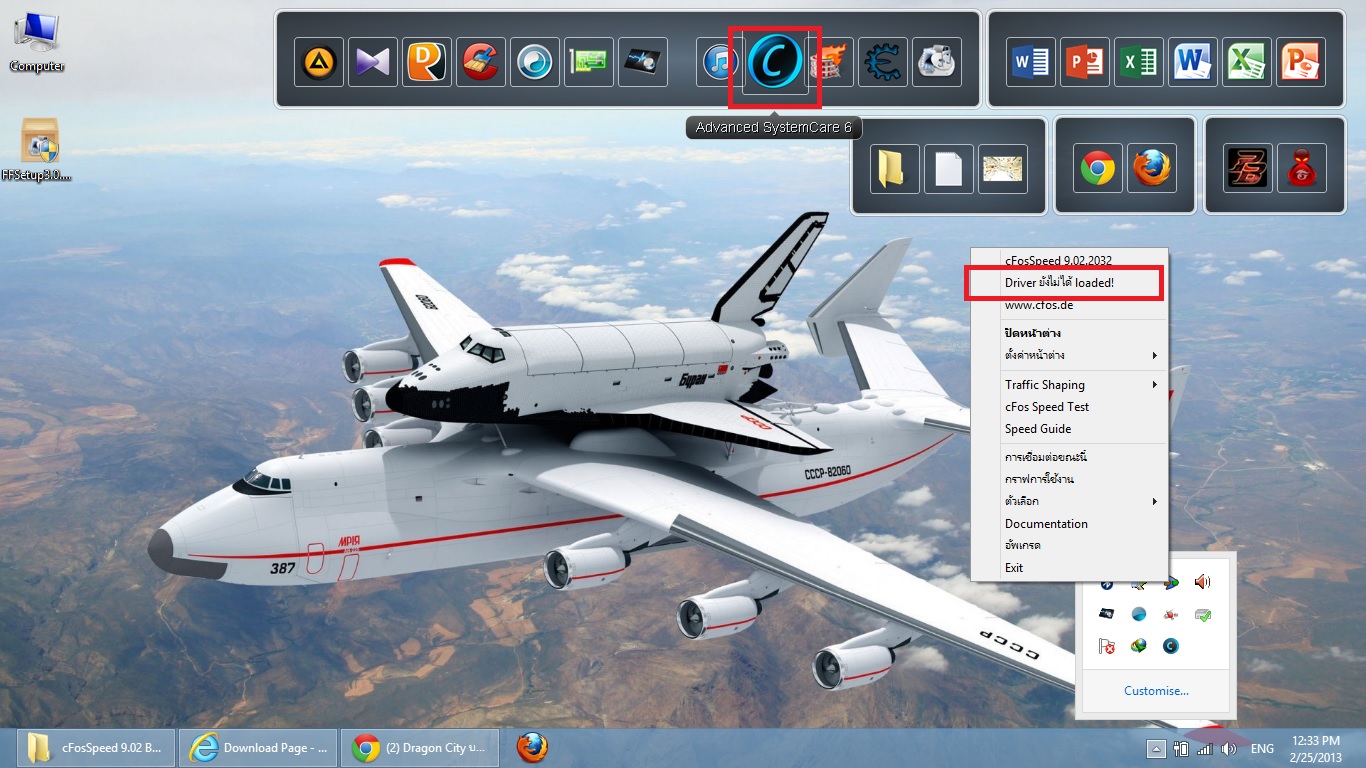The image size is (1366, 768).
Task: Click the red speaker icon in tray popup
Action: coord(1202,582)
